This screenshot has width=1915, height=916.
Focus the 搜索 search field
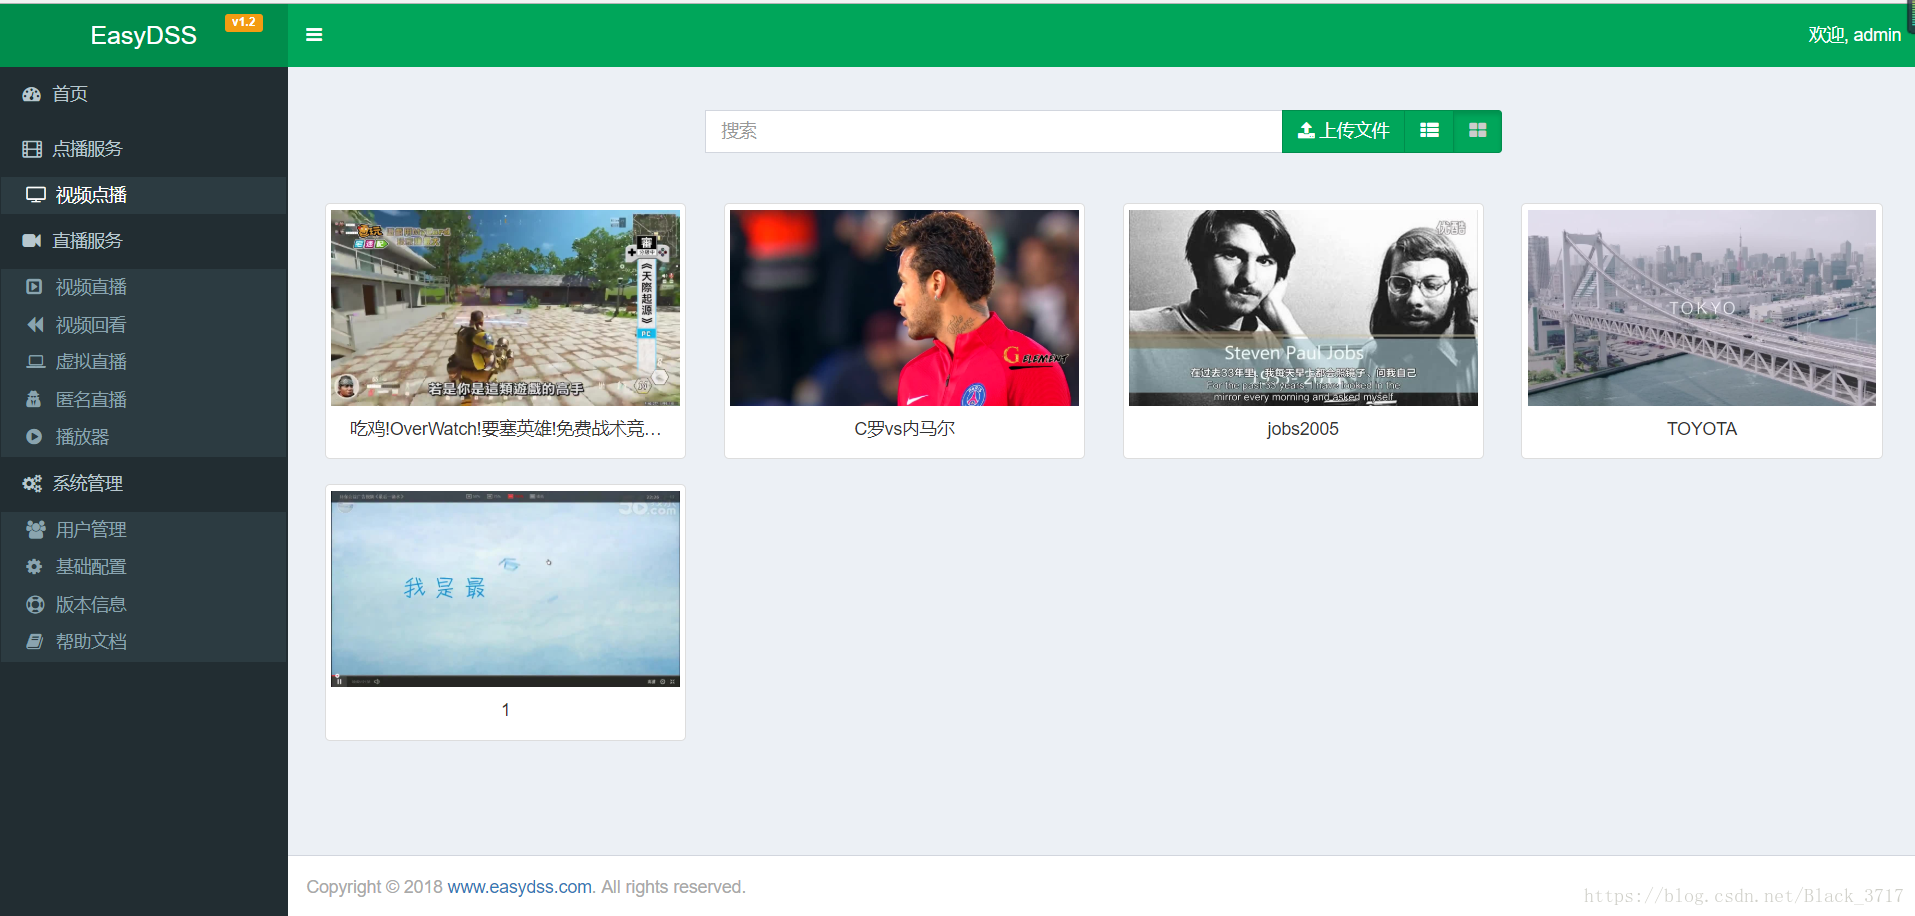(x=993, y=131)
